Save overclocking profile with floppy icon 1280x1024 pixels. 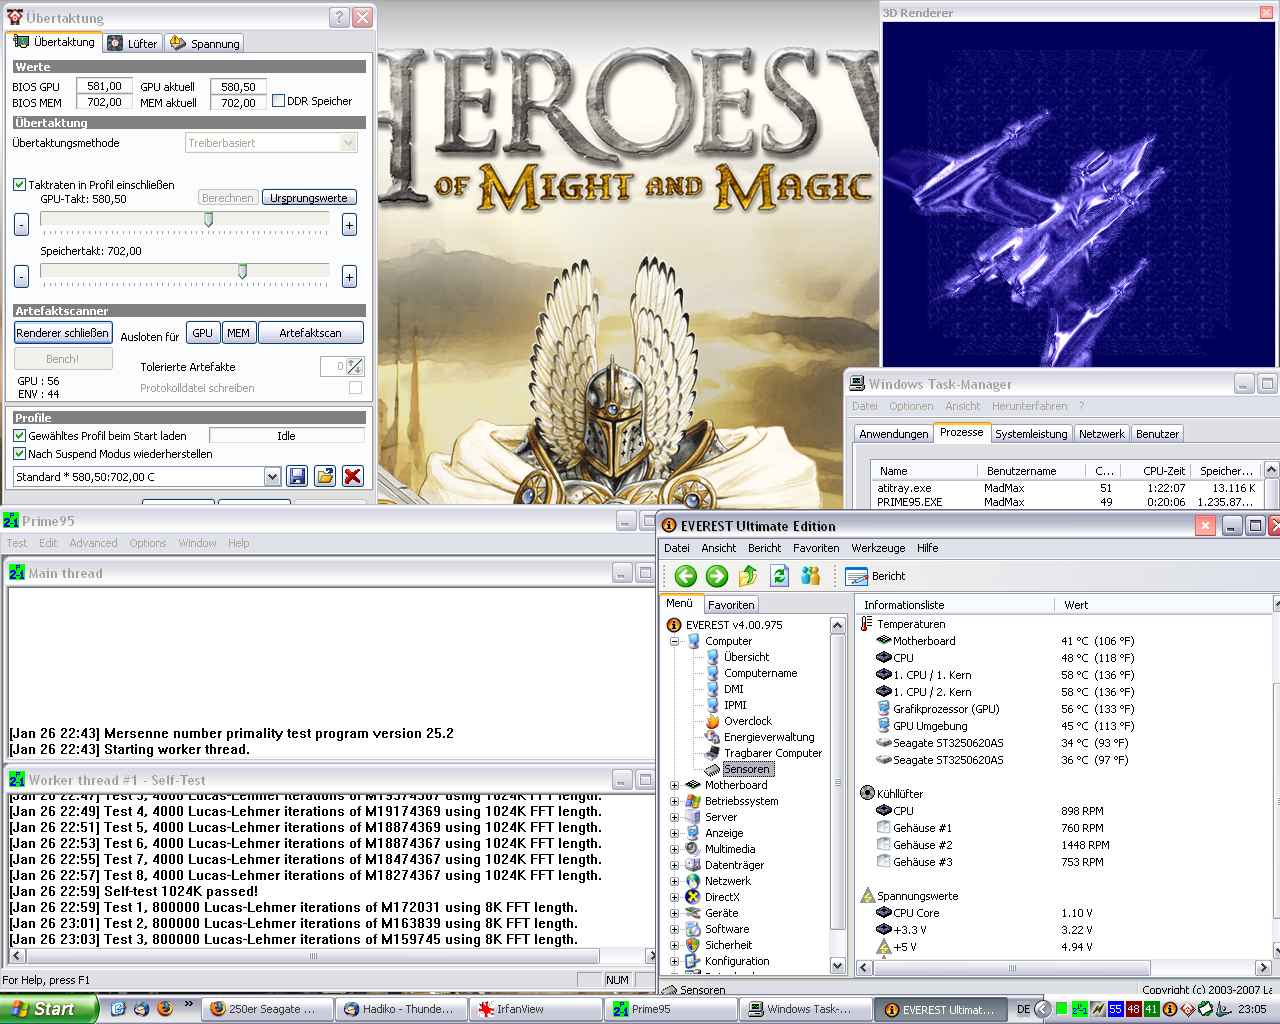tap(297, 476)
